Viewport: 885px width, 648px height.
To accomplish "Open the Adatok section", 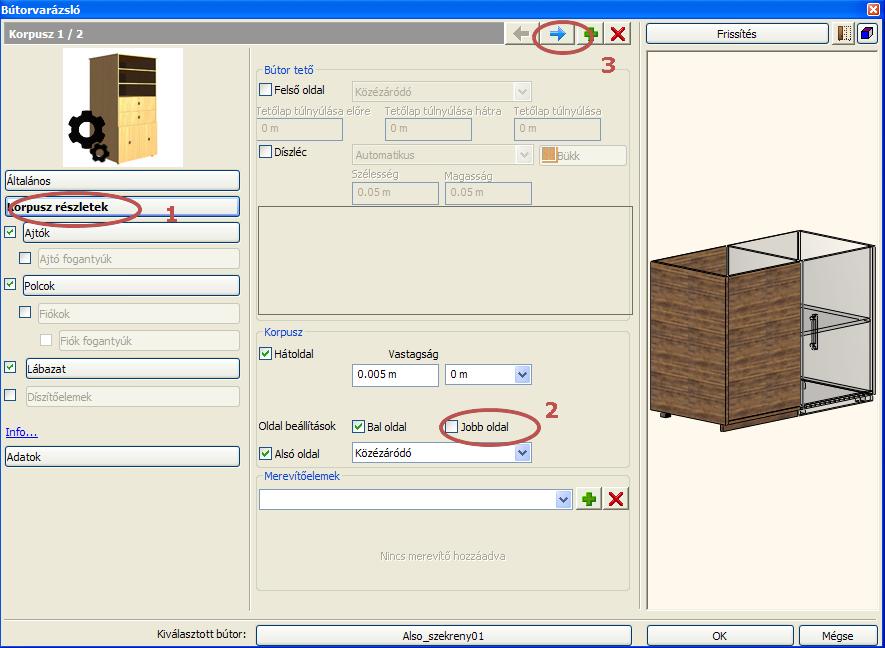I will coord(122,457).
